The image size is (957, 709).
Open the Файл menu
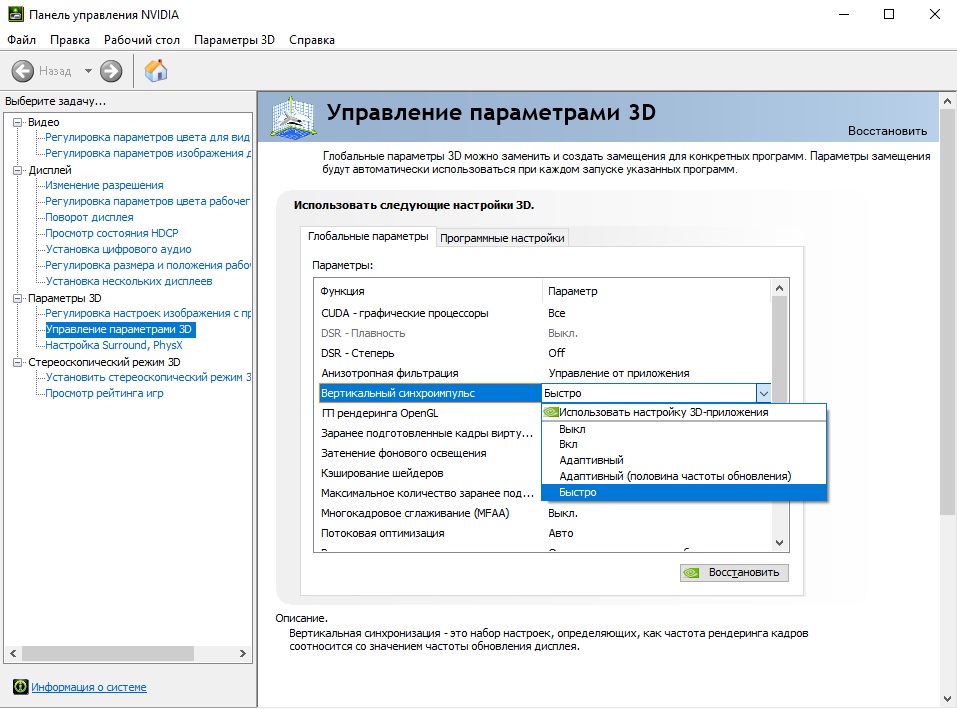(x=21, y=40)
